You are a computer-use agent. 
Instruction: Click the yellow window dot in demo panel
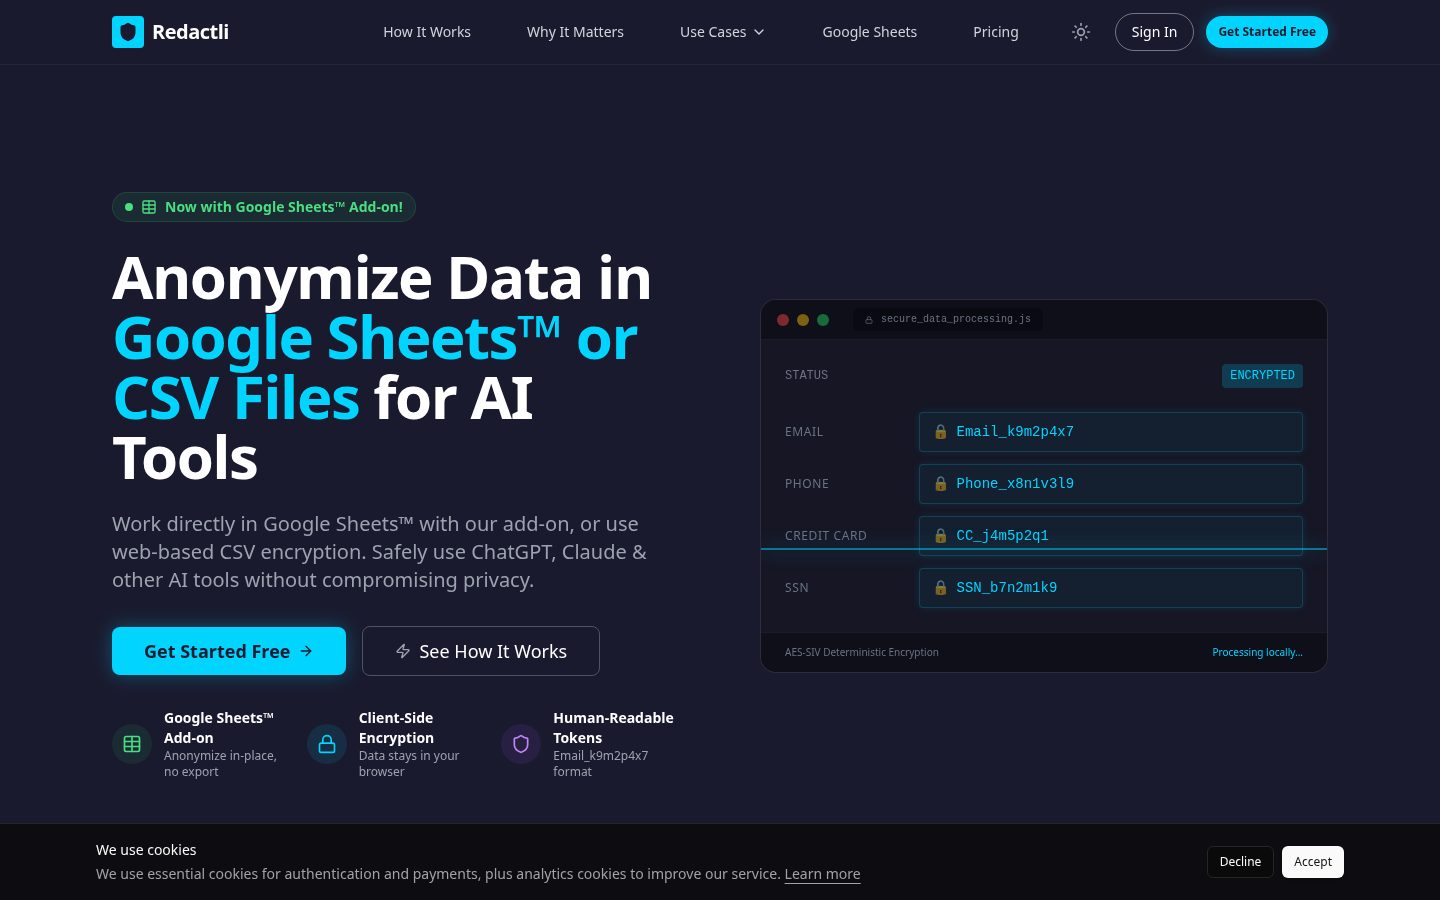click(x=803, y=320)
